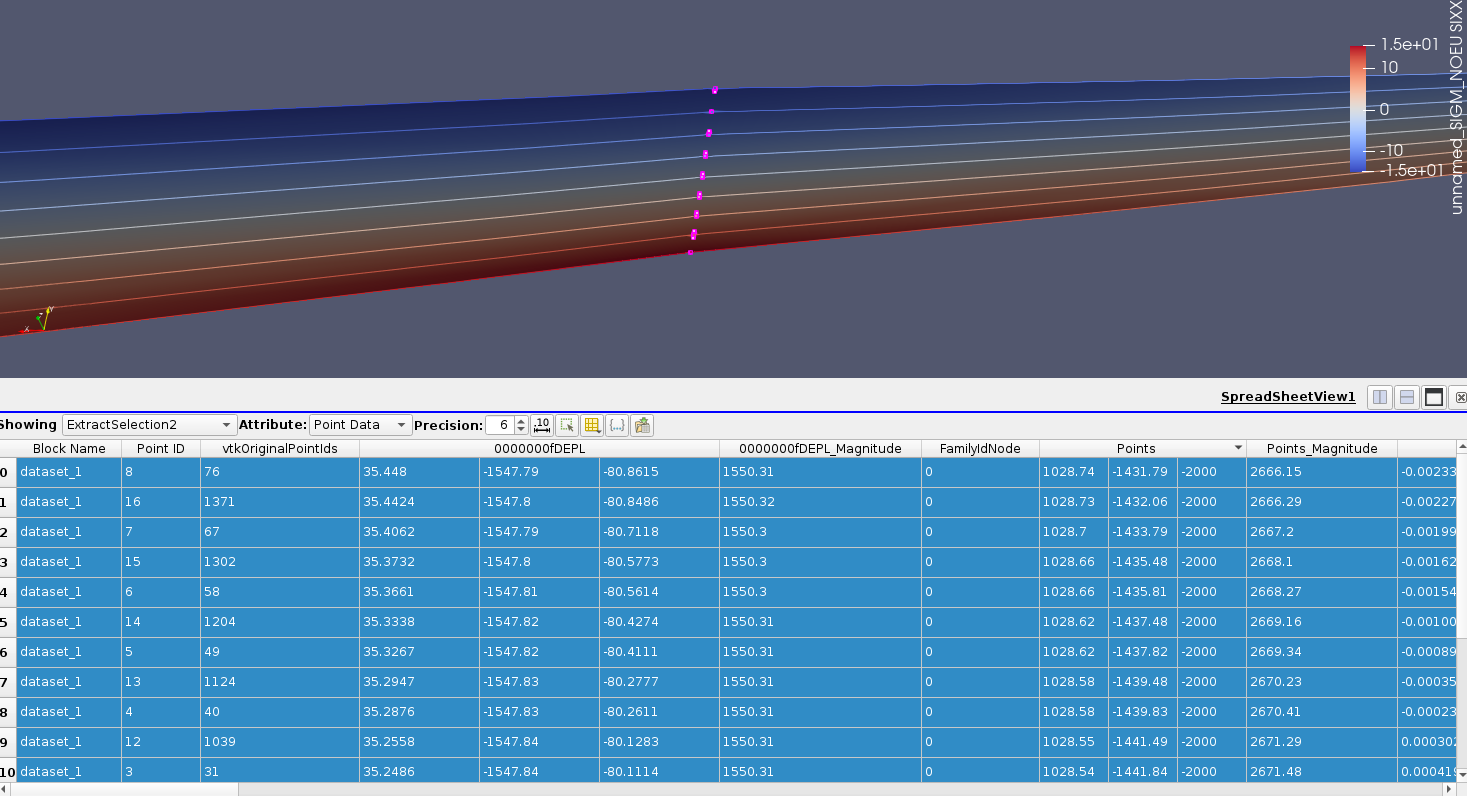The width and height of the screenshot is (1467, 796).
Task: Toggle cell connectivity visibility button
Action: (617, 425)
